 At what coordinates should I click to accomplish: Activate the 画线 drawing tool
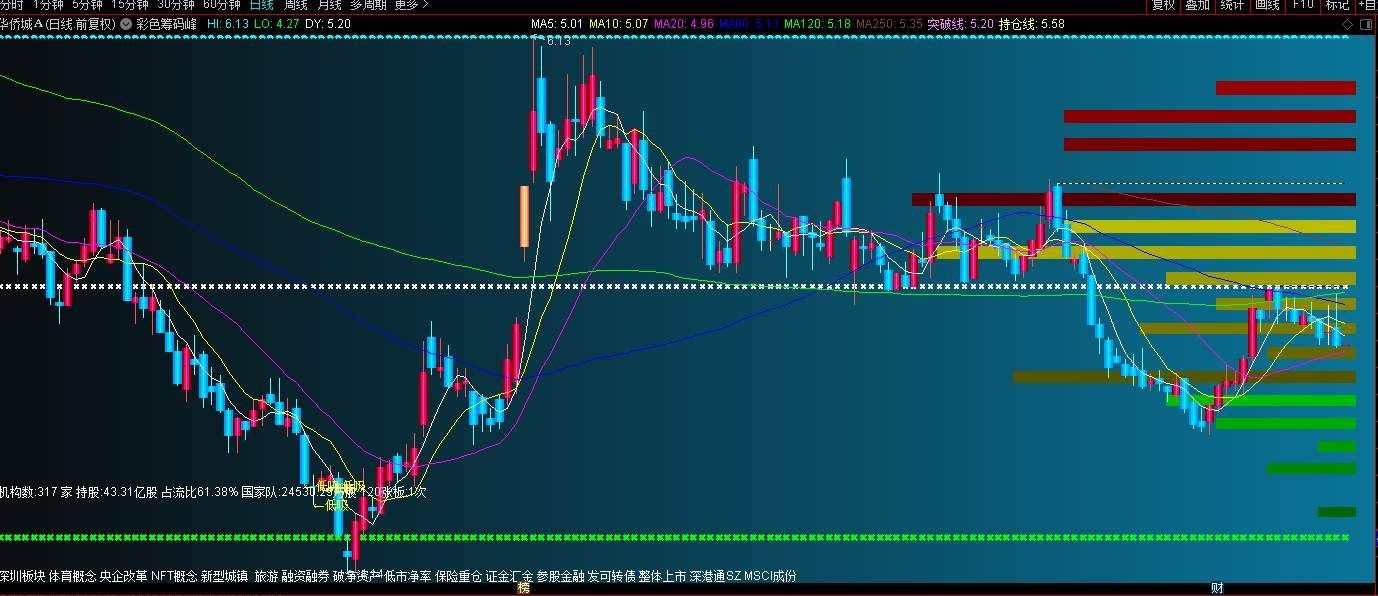(x=1267, y=5)
